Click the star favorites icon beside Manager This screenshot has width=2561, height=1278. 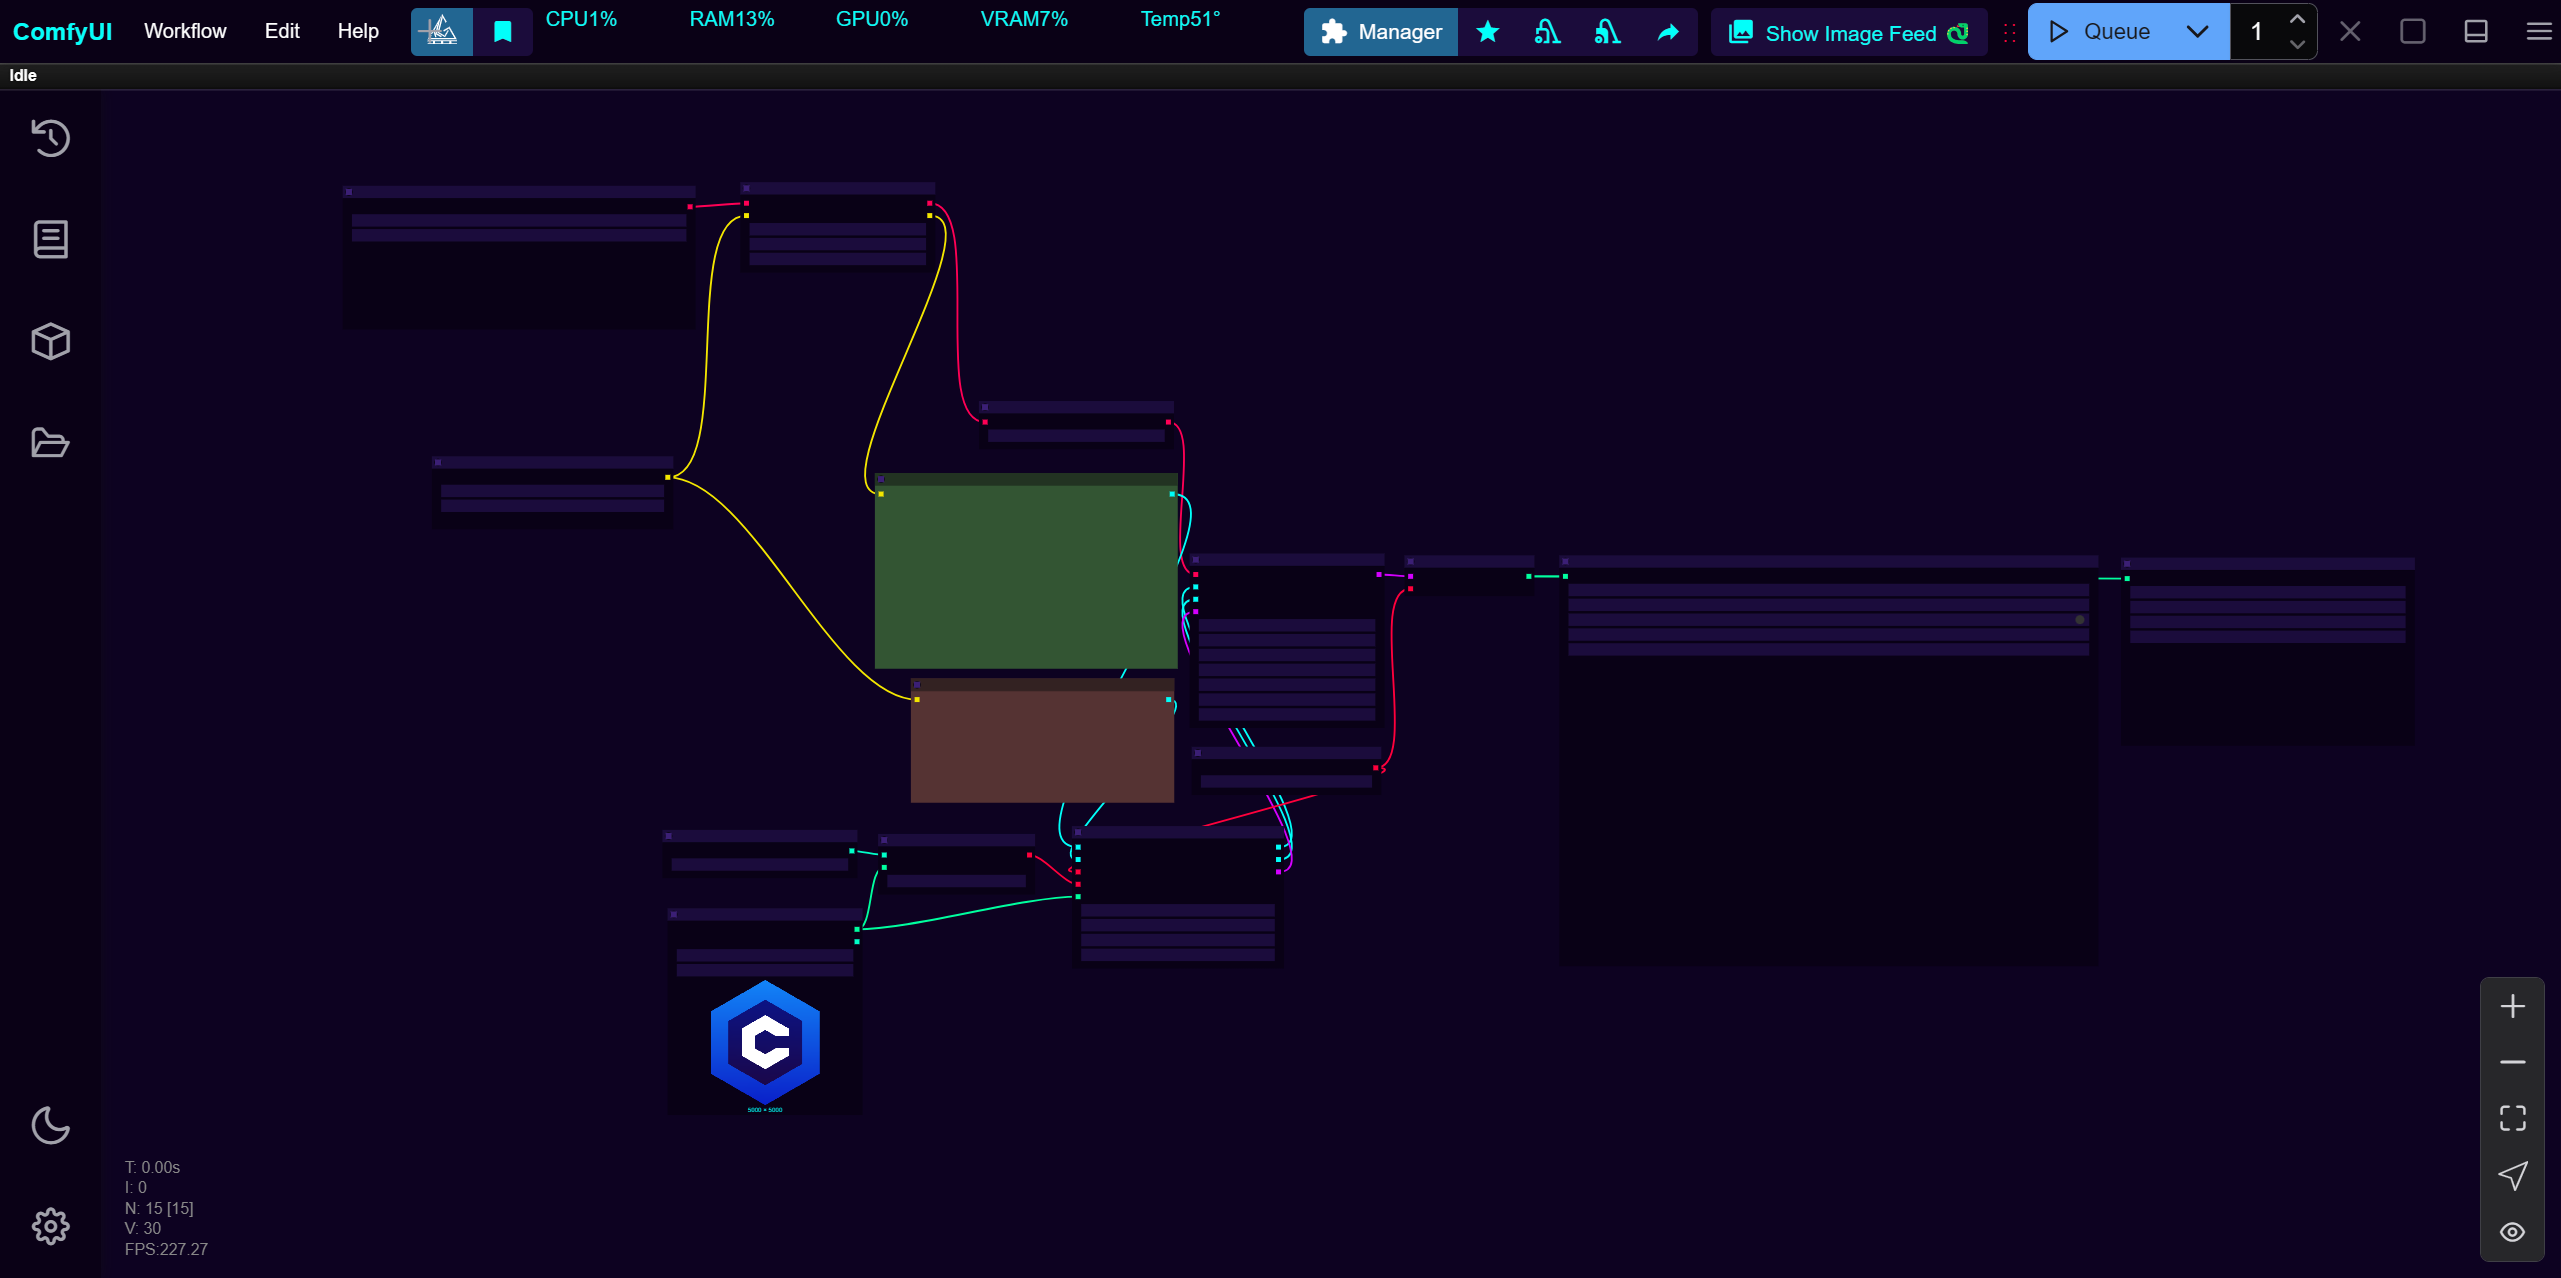1487,32
